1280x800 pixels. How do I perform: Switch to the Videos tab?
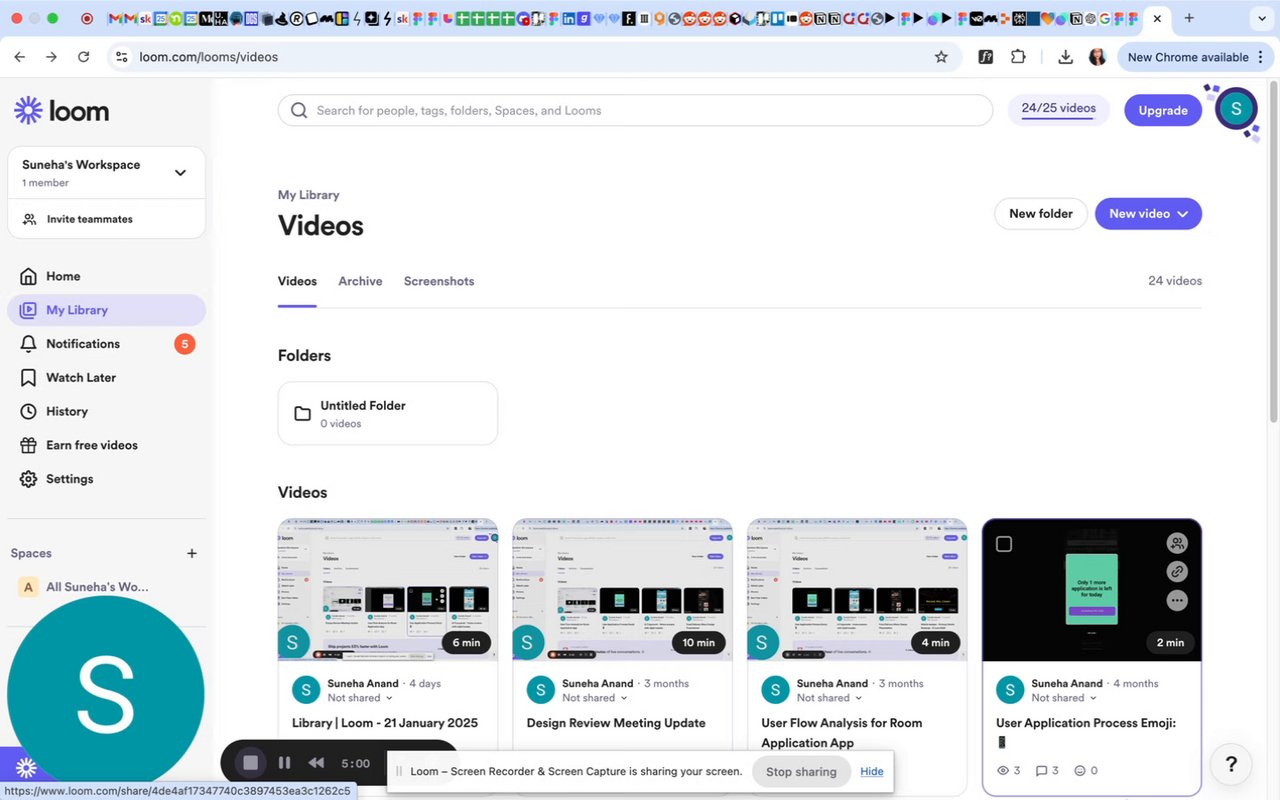(x=297, y=281)
